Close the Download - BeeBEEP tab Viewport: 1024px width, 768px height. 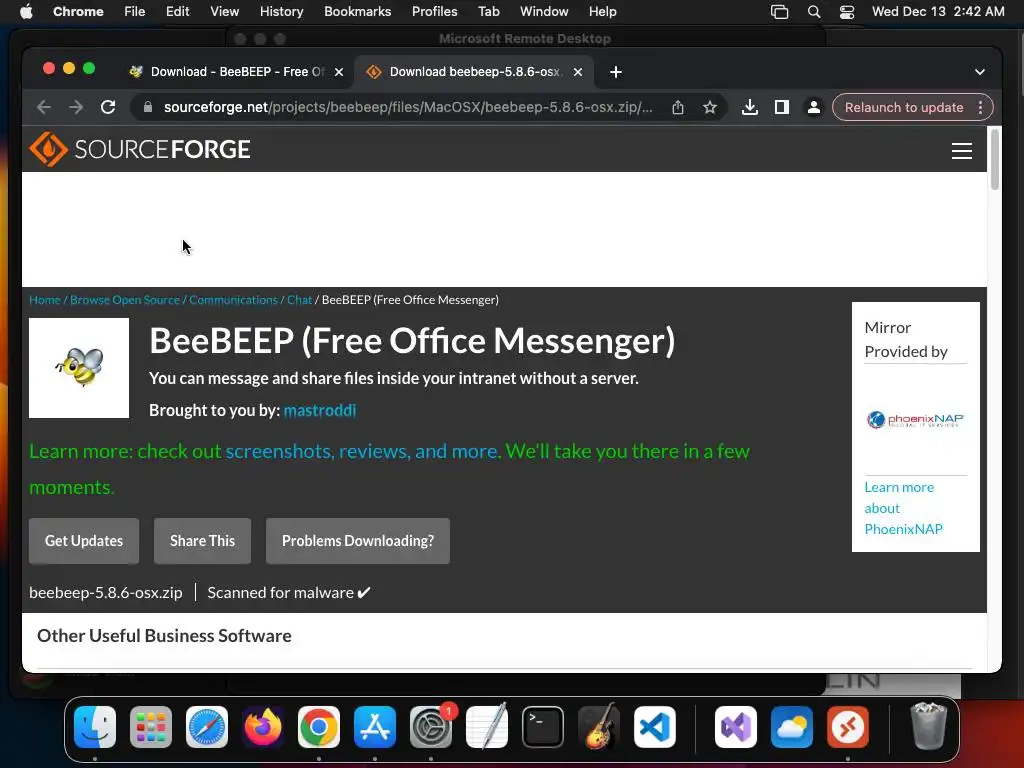pos(339,72)
